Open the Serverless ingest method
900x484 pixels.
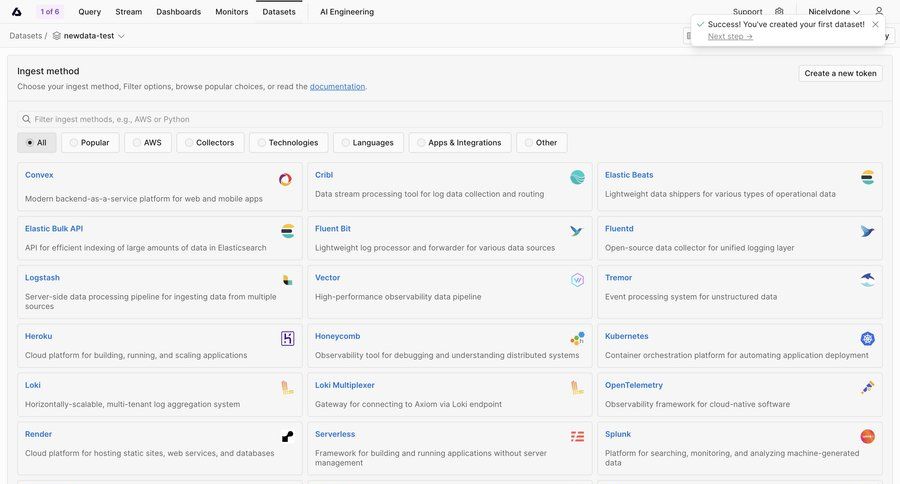click(x=450, y=448)
